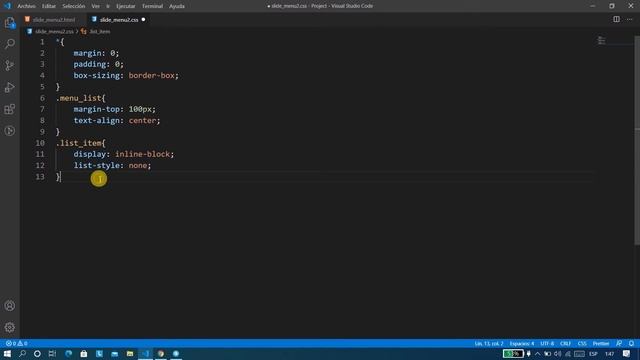Switch to slide_menu2.html tab
The image size is (640, 360).
54,19
